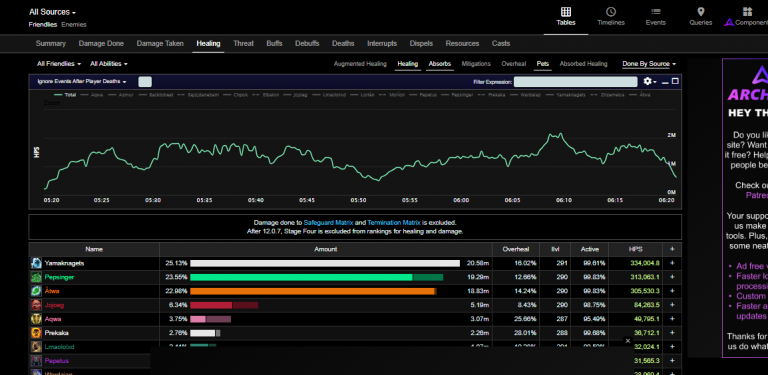768x375 pixels.
Task: Switch to the Buffs tab
Action: (x=274, y=44)
